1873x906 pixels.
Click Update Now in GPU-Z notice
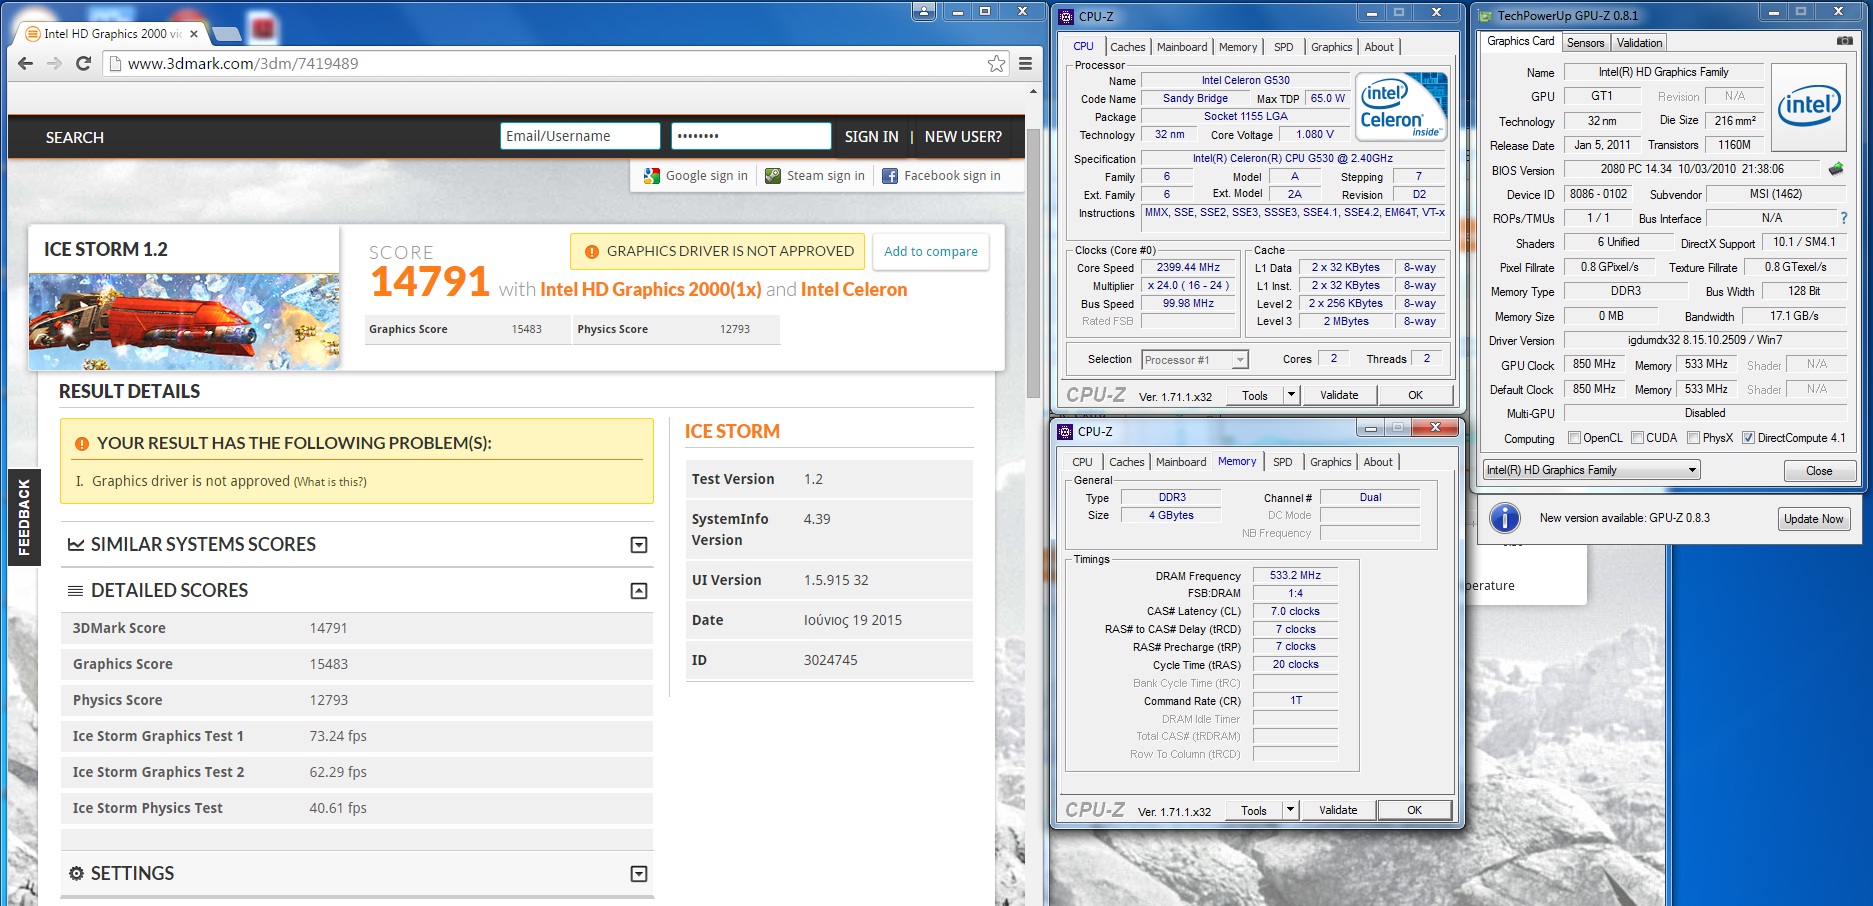[x=1813, y=519]
